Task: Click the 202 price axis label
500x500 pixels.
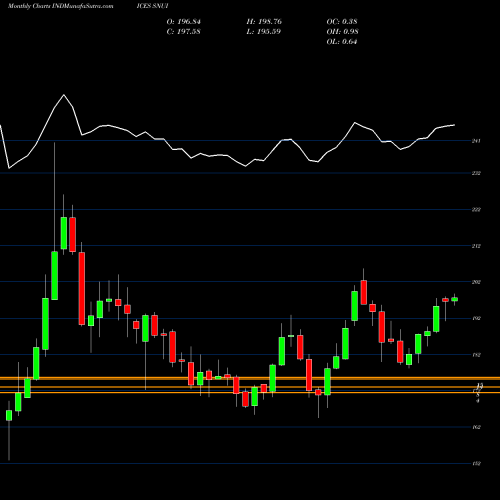Action: coord(476,282)
